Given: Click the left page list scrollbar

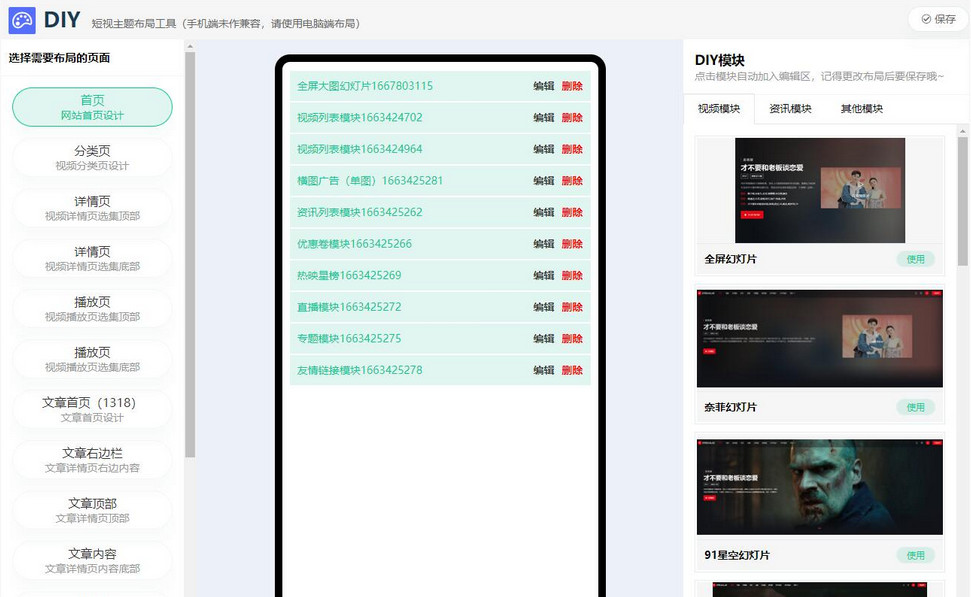Looking at the screenshot, I should tap(190, 255).
